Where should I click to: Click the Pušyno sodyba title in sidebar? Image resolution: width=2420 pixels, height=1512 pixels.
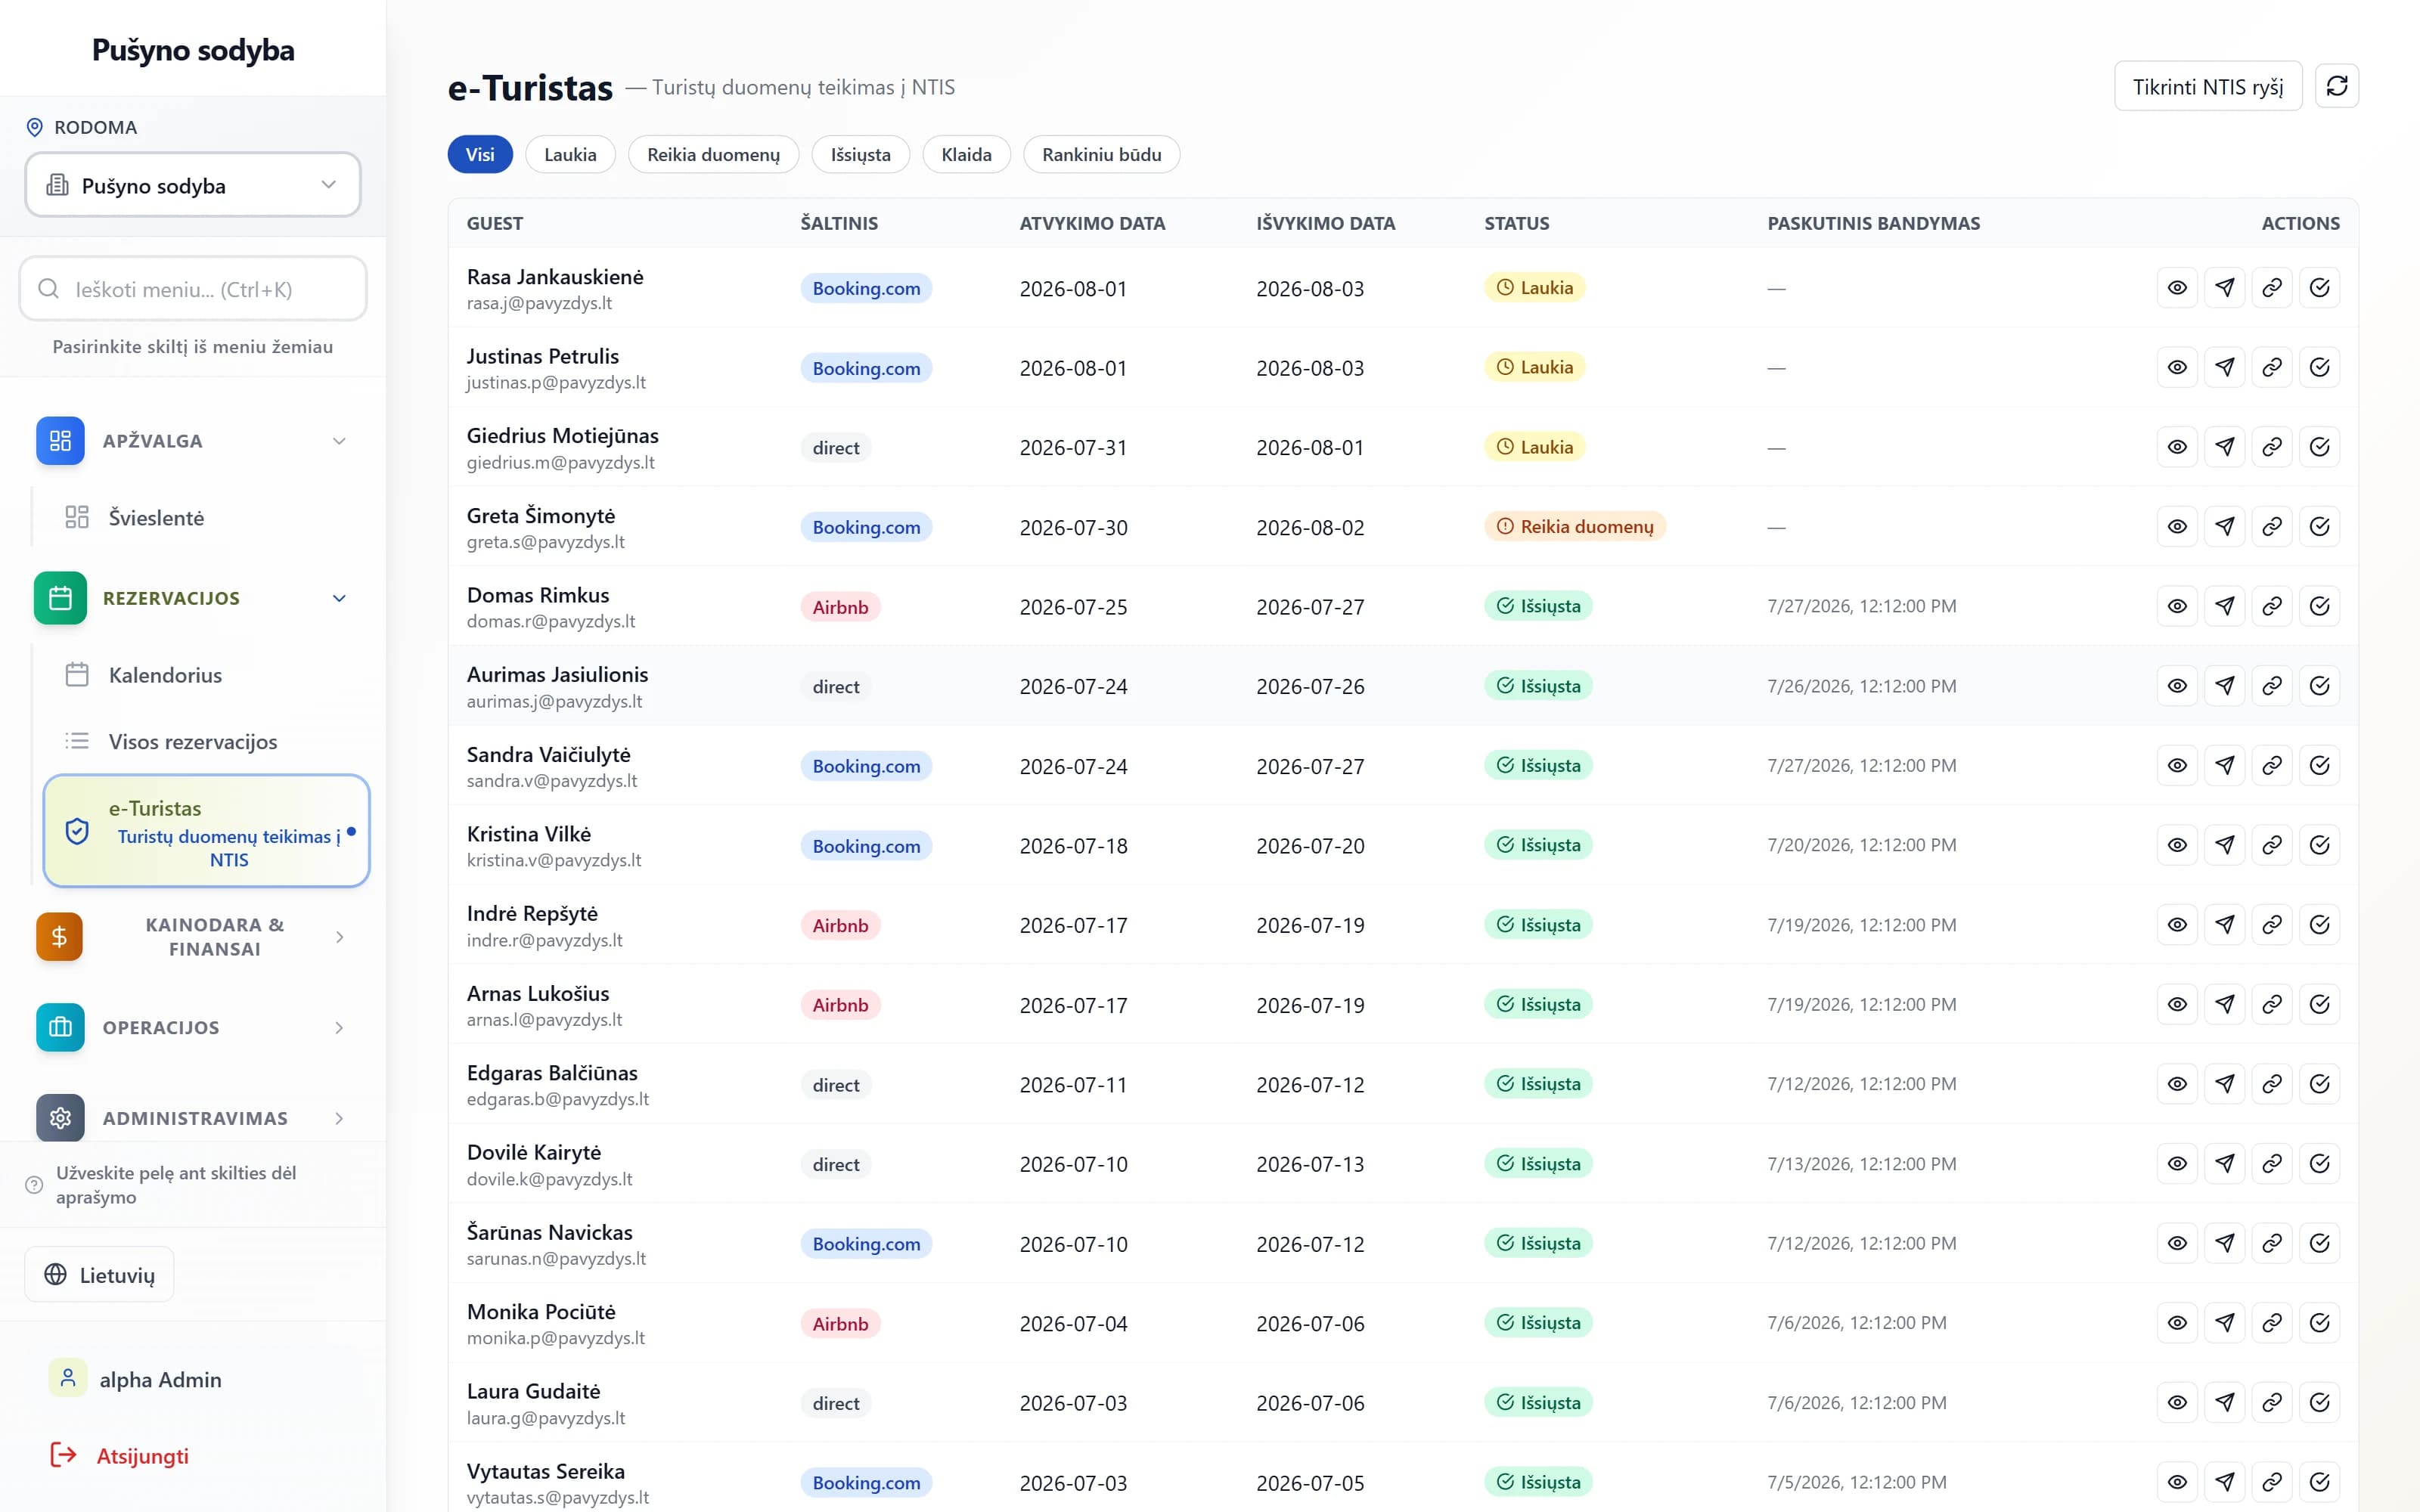[193, 50]
